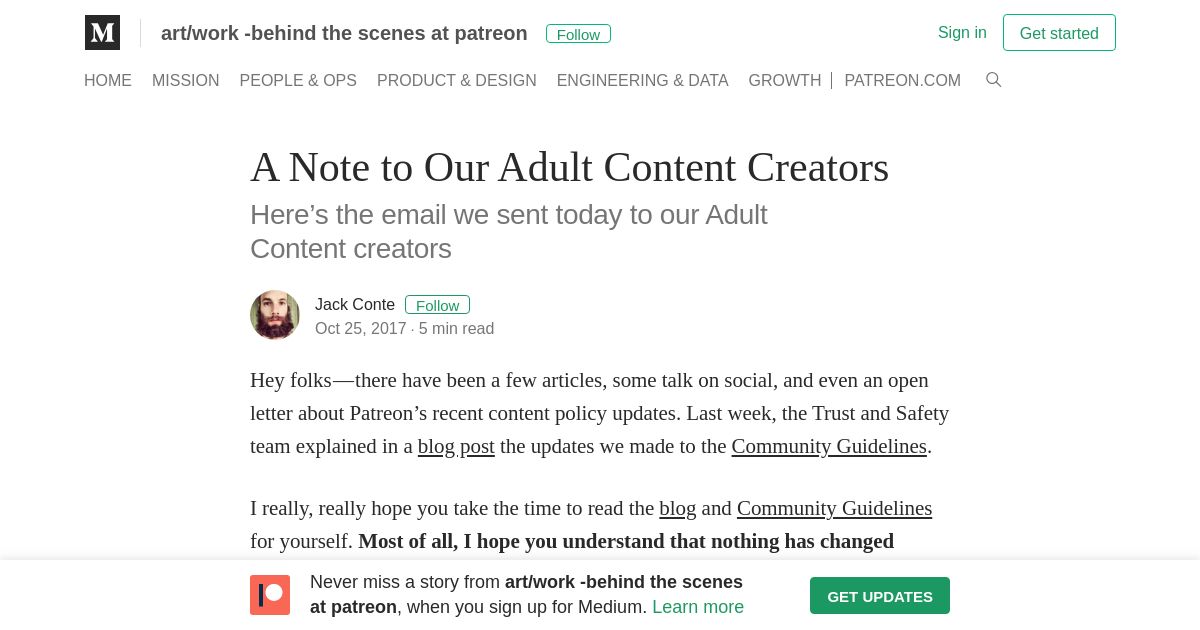Open Jack Conte's avatar photo

(275, 315)
